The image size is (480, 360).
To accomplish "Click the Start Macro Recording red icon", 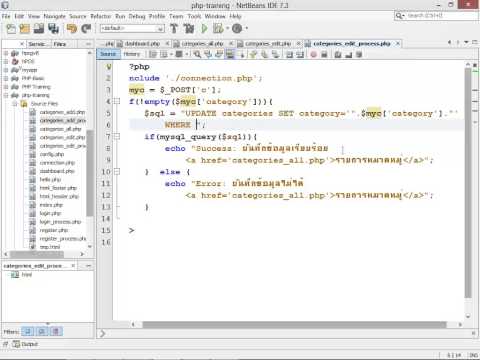I will pos(313,54).
